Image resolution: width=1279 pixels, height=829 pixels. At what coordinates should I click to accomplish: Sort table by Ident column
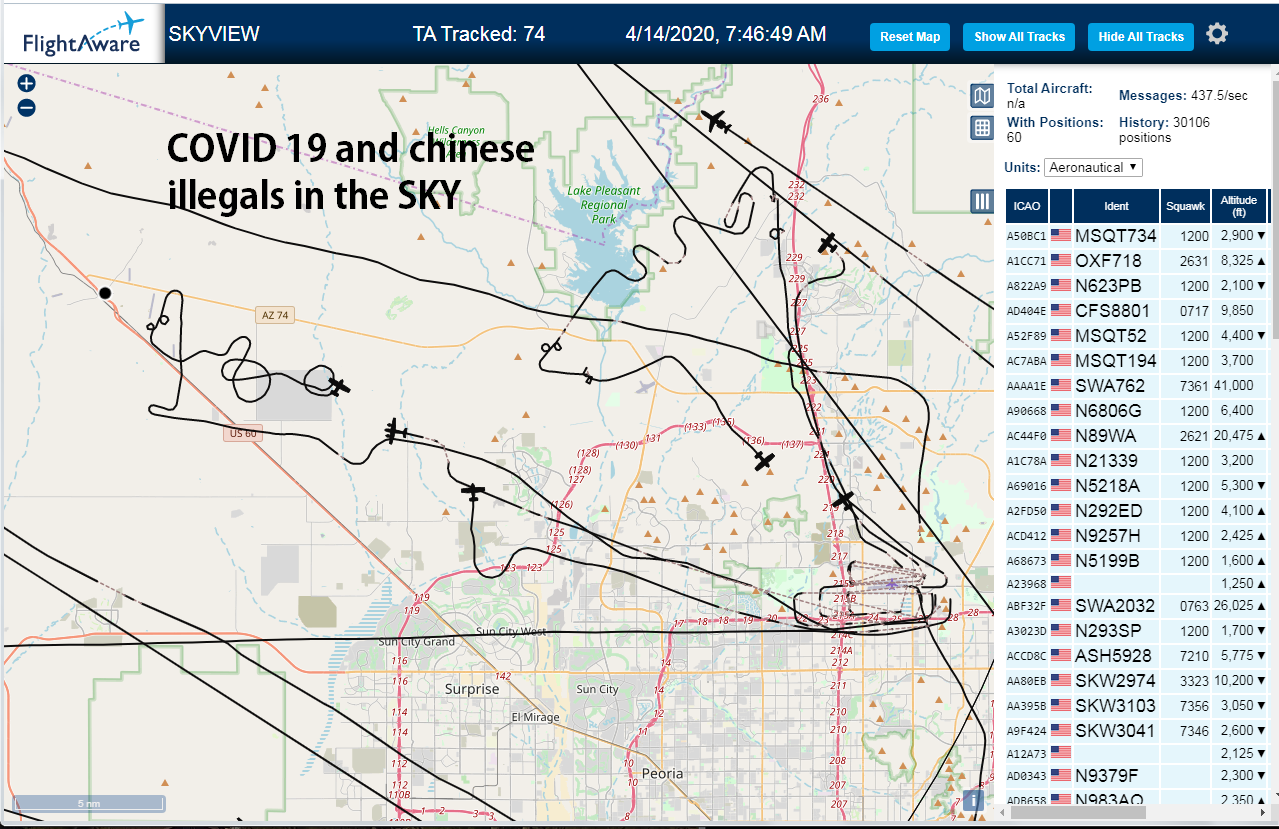pos(1116,206)
